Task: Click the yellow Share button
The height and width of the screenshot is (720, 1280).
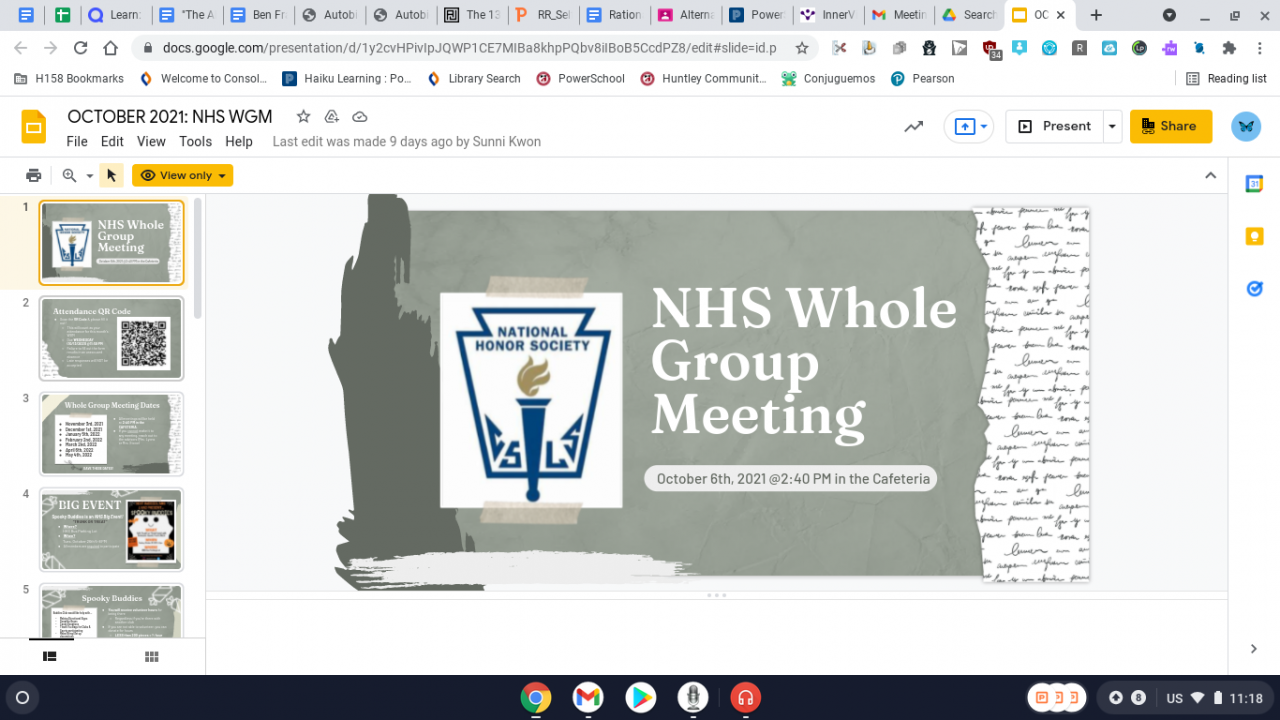Action: click(x=1171, y=126)
